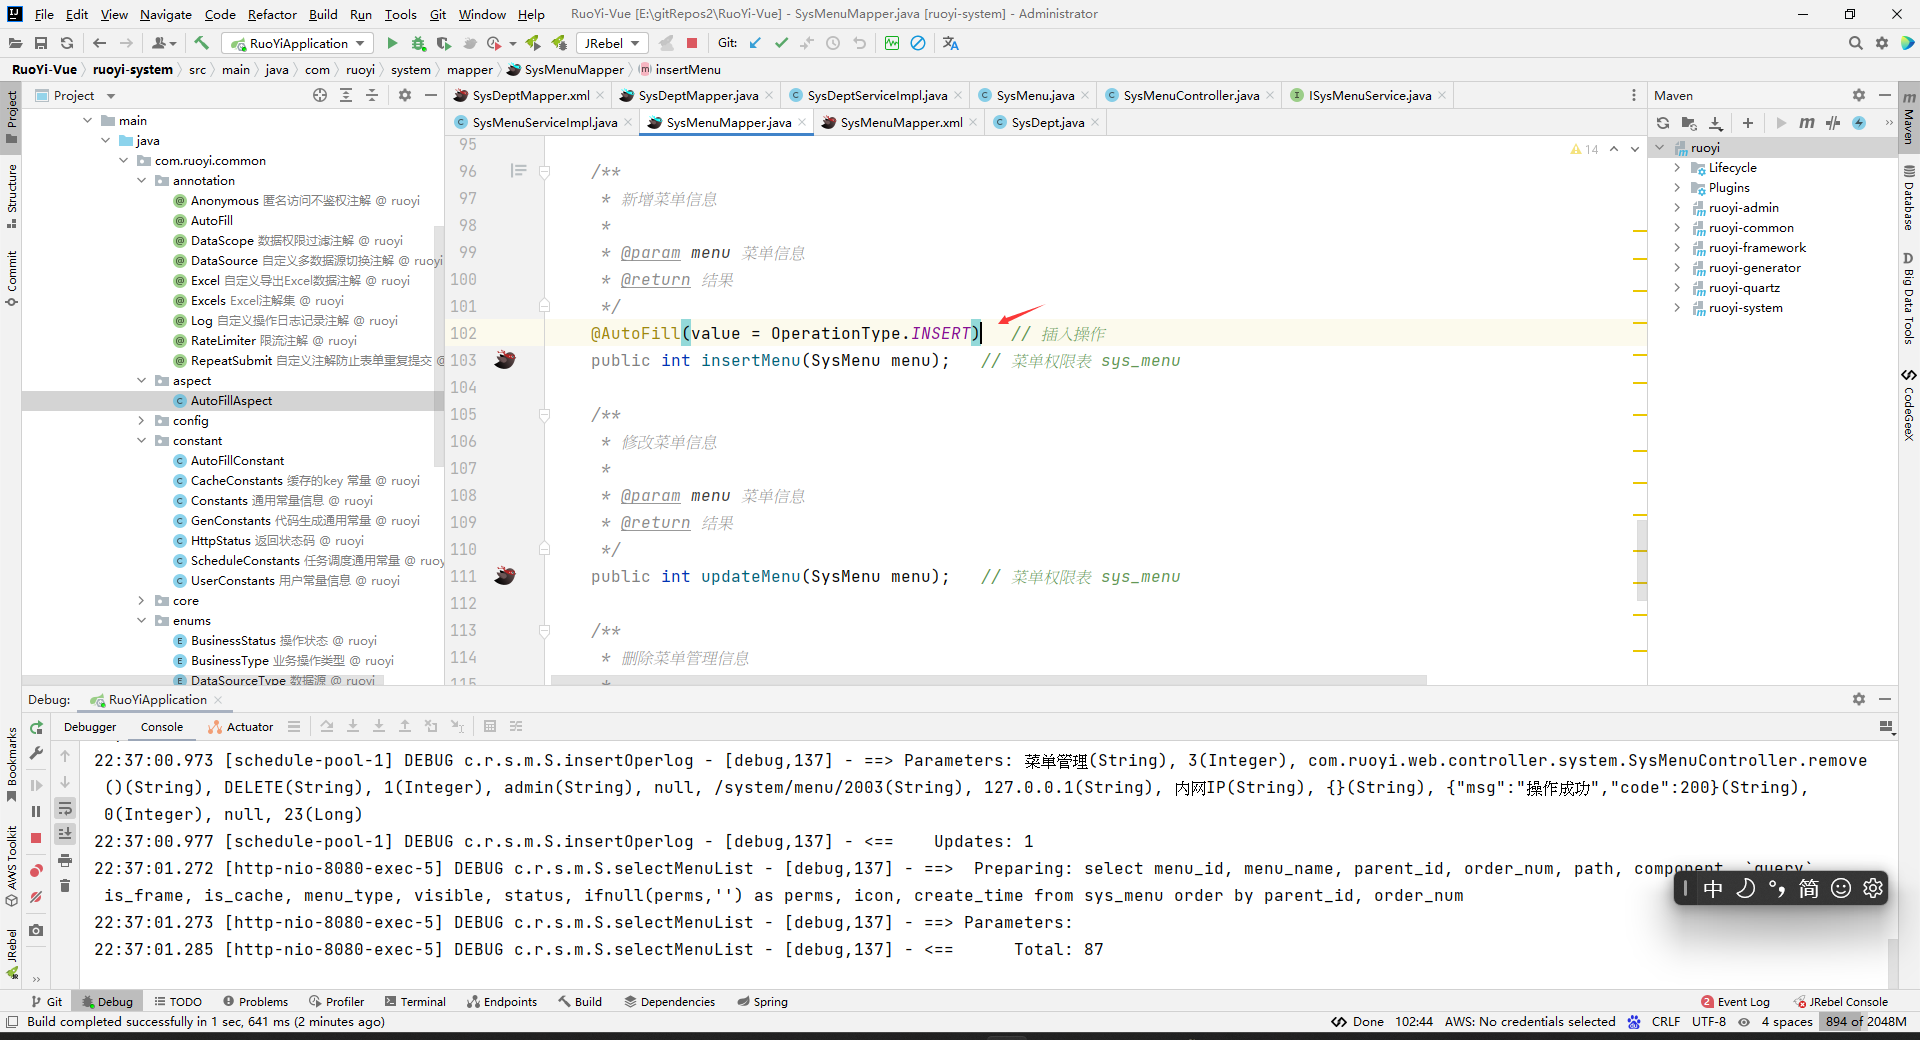Open the Endpoints tool window

pyautogui.click(x=502, y=1001)
